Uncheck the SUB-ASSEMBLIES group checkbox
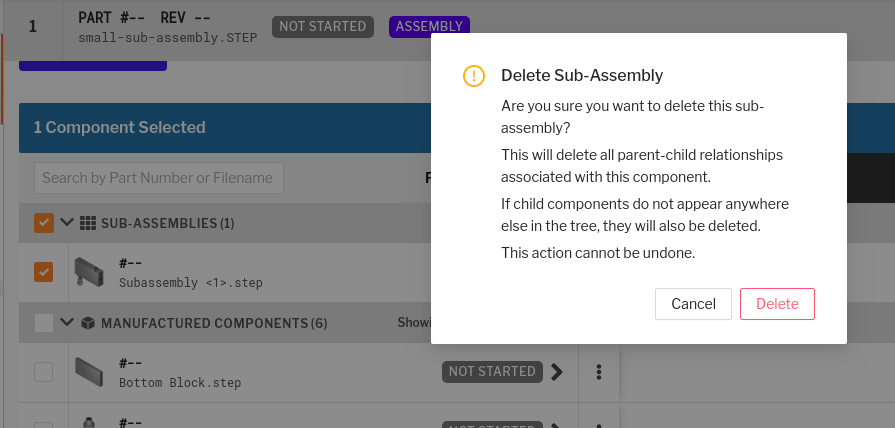895x428 pixels. [x=44, y=223]
